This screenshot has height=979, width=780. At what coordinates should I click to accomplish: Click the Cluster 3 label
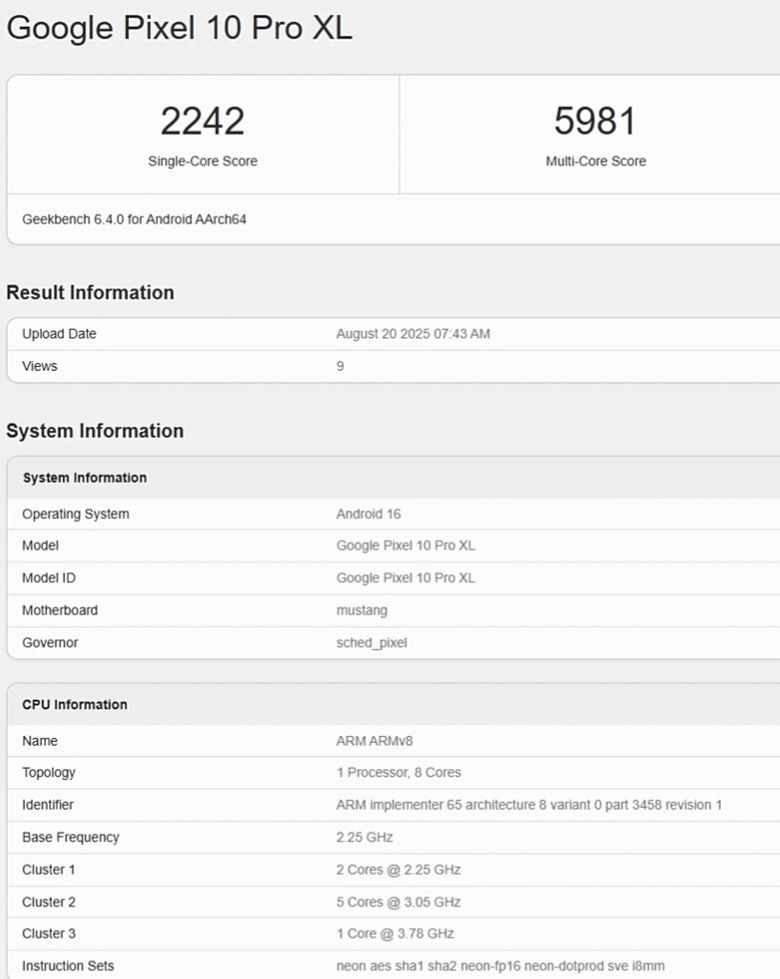(x=49, y=934)
